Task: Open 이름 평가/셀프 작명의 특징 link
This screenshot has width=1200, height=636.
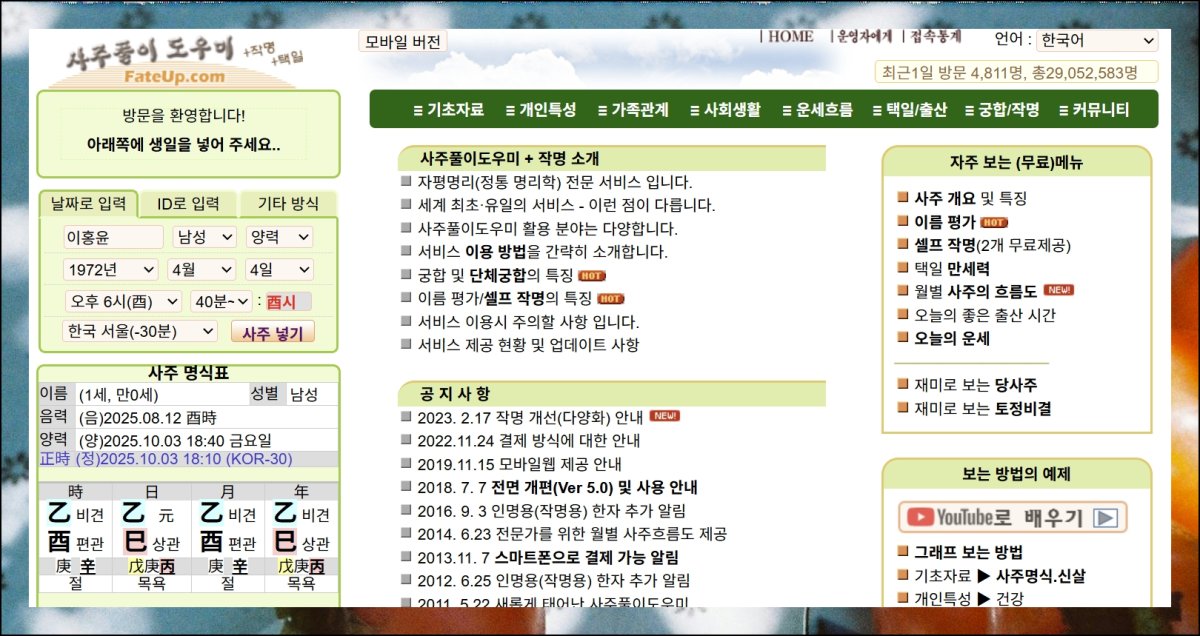Action: [x=505, y=298]
